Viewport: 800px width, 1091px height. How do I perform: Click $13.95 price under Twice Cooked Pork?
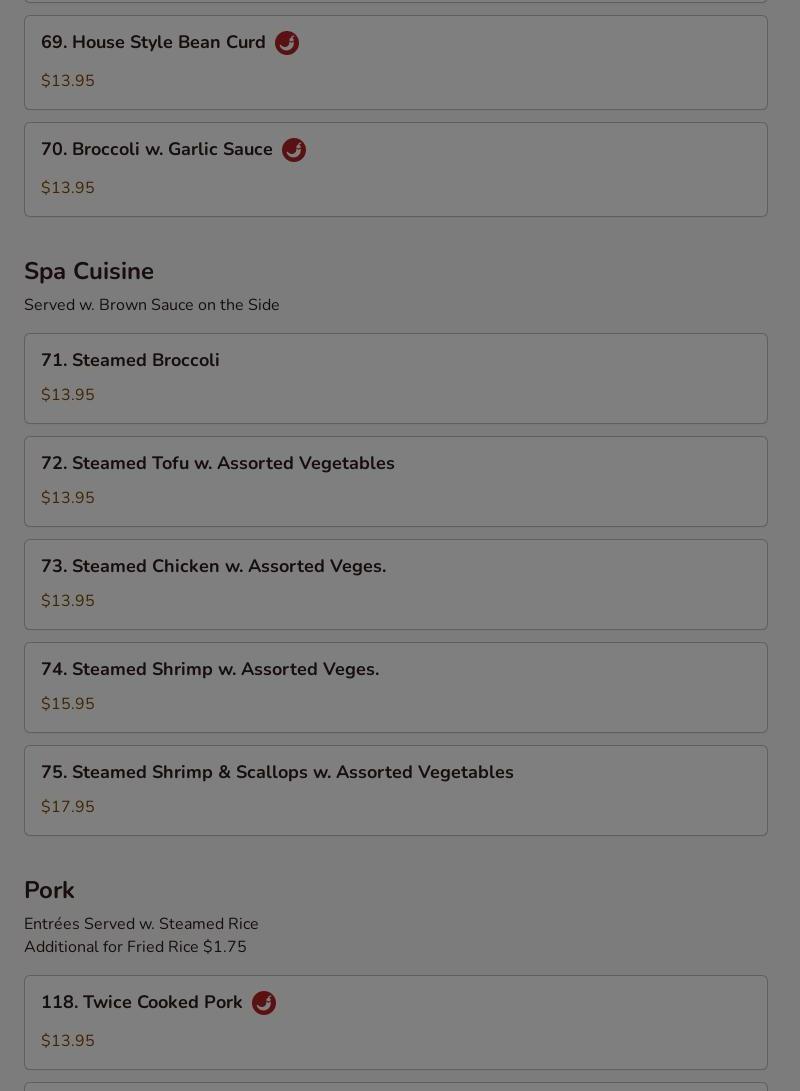(x=67, y=1040)
